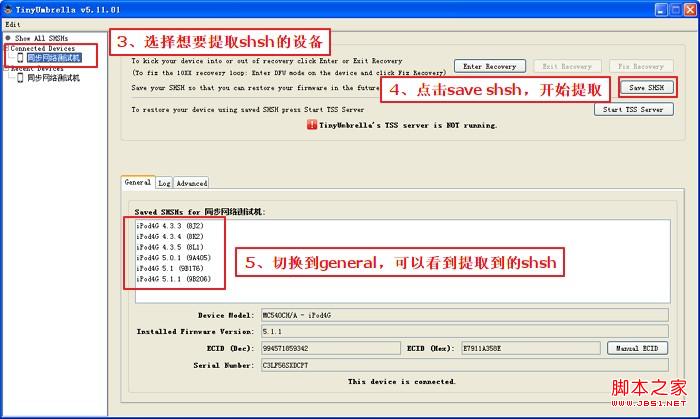Click the recent device phone icon

[20, 78]
